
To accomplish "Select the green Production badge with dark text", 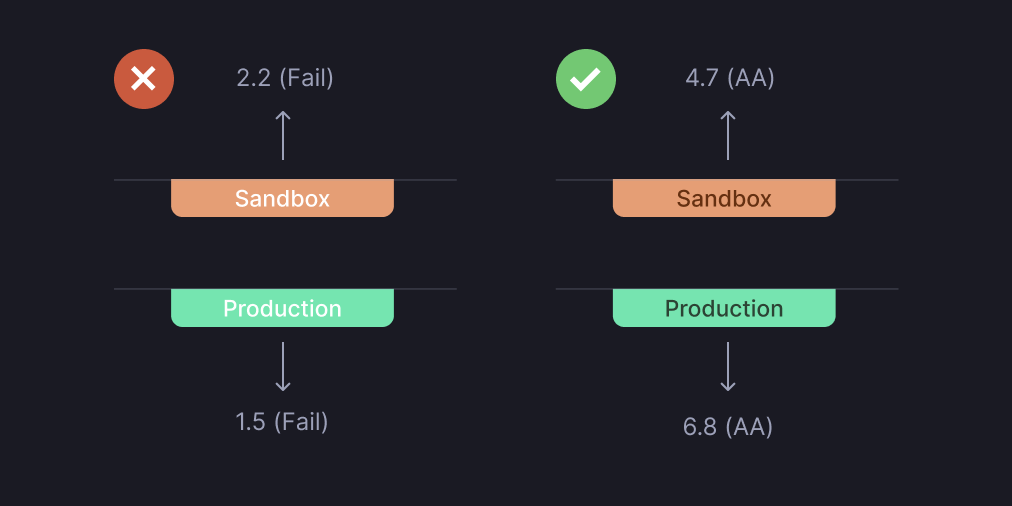I will [x=724, y=308].
